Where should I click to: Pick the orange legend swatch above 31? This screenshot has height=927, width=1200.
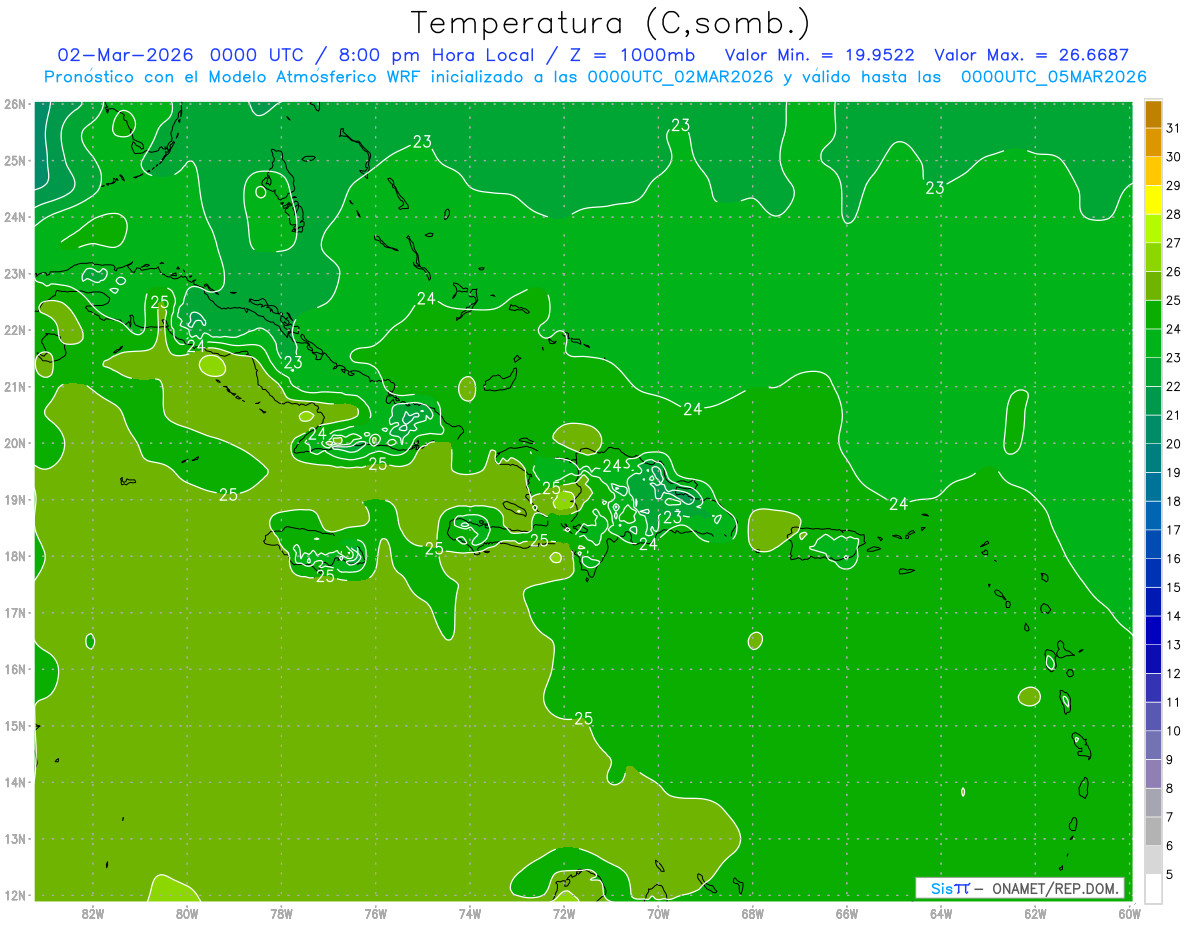point(1154,114)
